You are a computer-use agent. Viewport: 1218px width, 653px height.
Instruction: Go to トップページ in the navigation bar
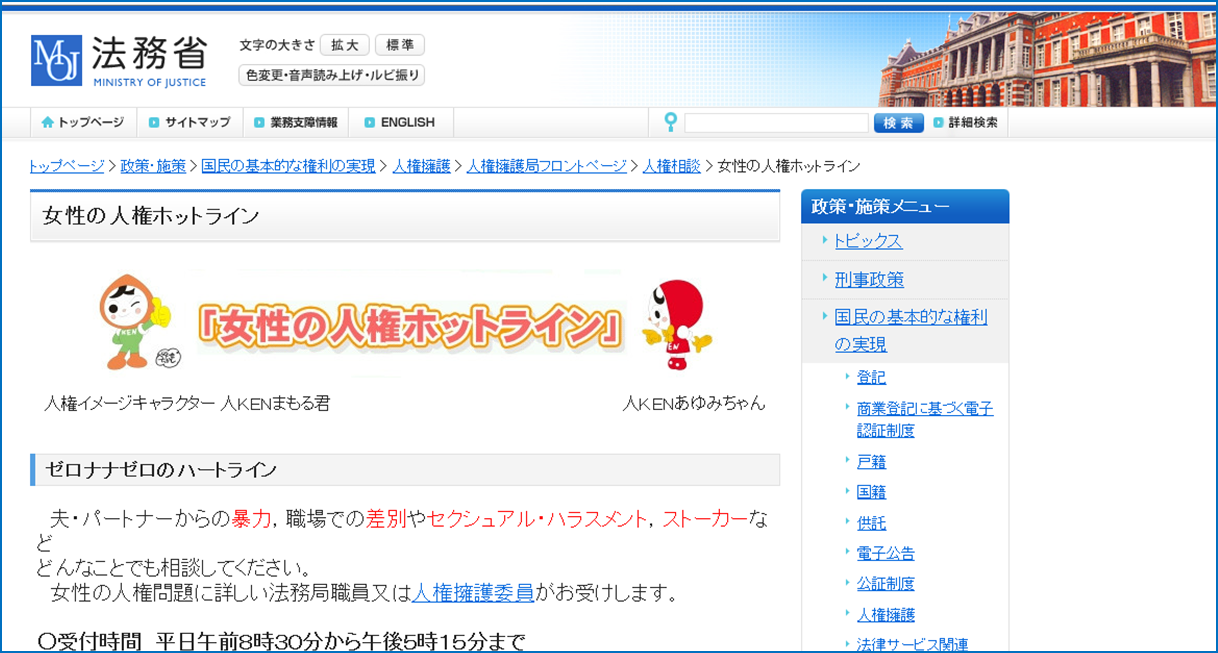click(83, 122)
